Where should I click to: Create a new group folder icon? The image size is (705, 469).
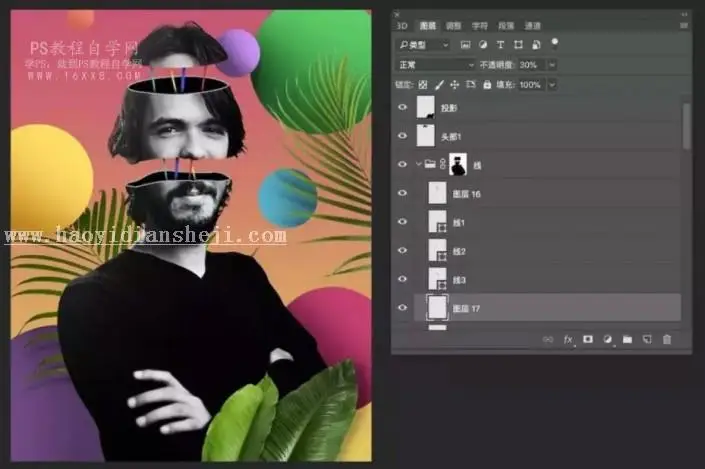pyautogui.click(x=627, y=339)
